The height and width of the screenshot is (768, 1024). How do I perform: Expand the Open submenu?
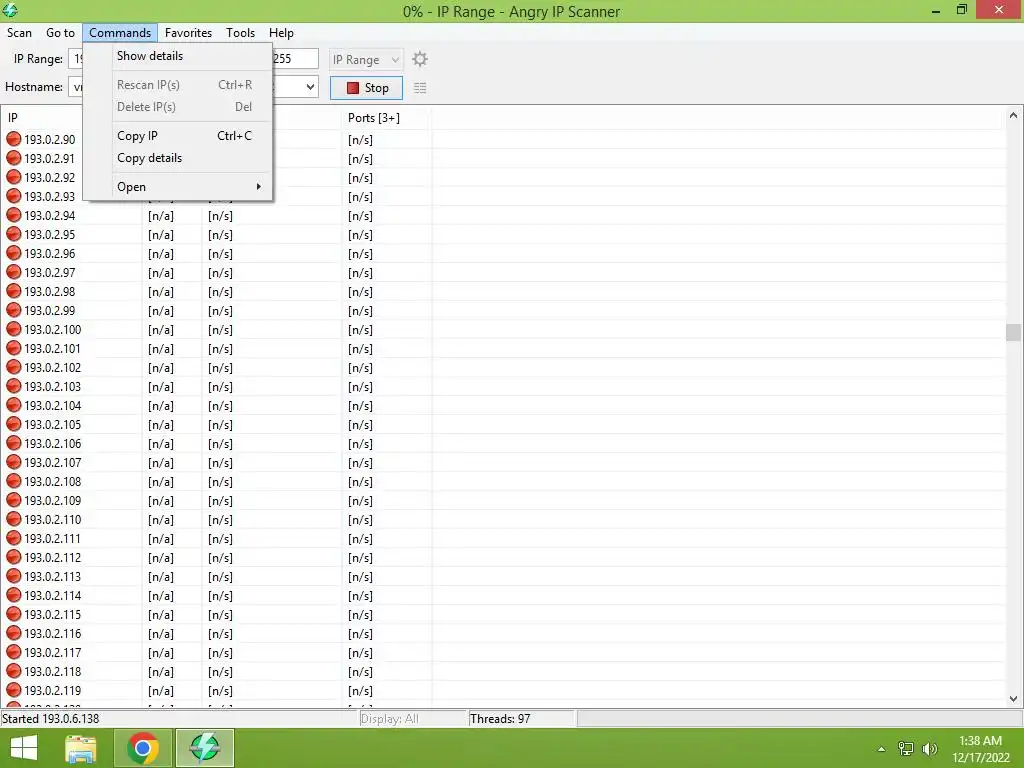coord(189,187)
